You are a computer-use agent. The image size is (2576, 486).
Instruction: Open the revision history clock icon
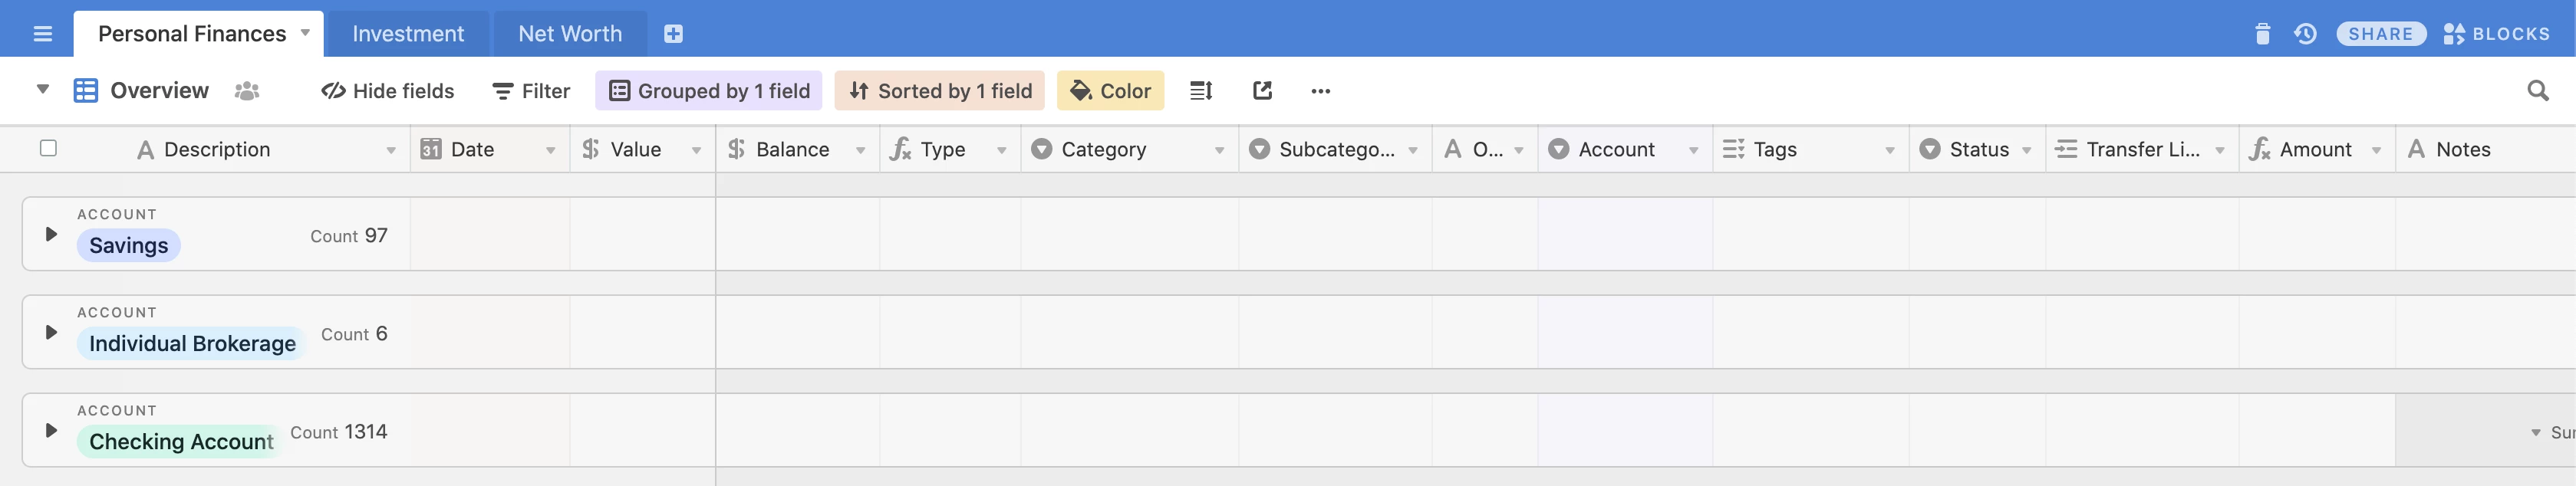click(2305, 34)
